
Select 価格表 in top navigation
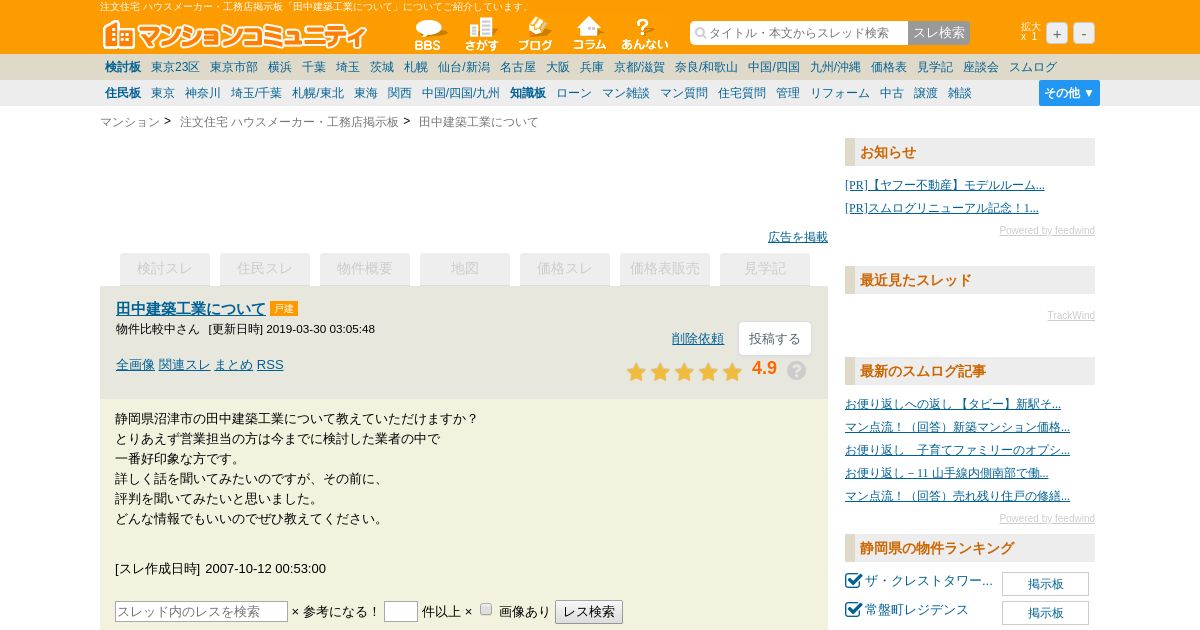click(889, 67)
